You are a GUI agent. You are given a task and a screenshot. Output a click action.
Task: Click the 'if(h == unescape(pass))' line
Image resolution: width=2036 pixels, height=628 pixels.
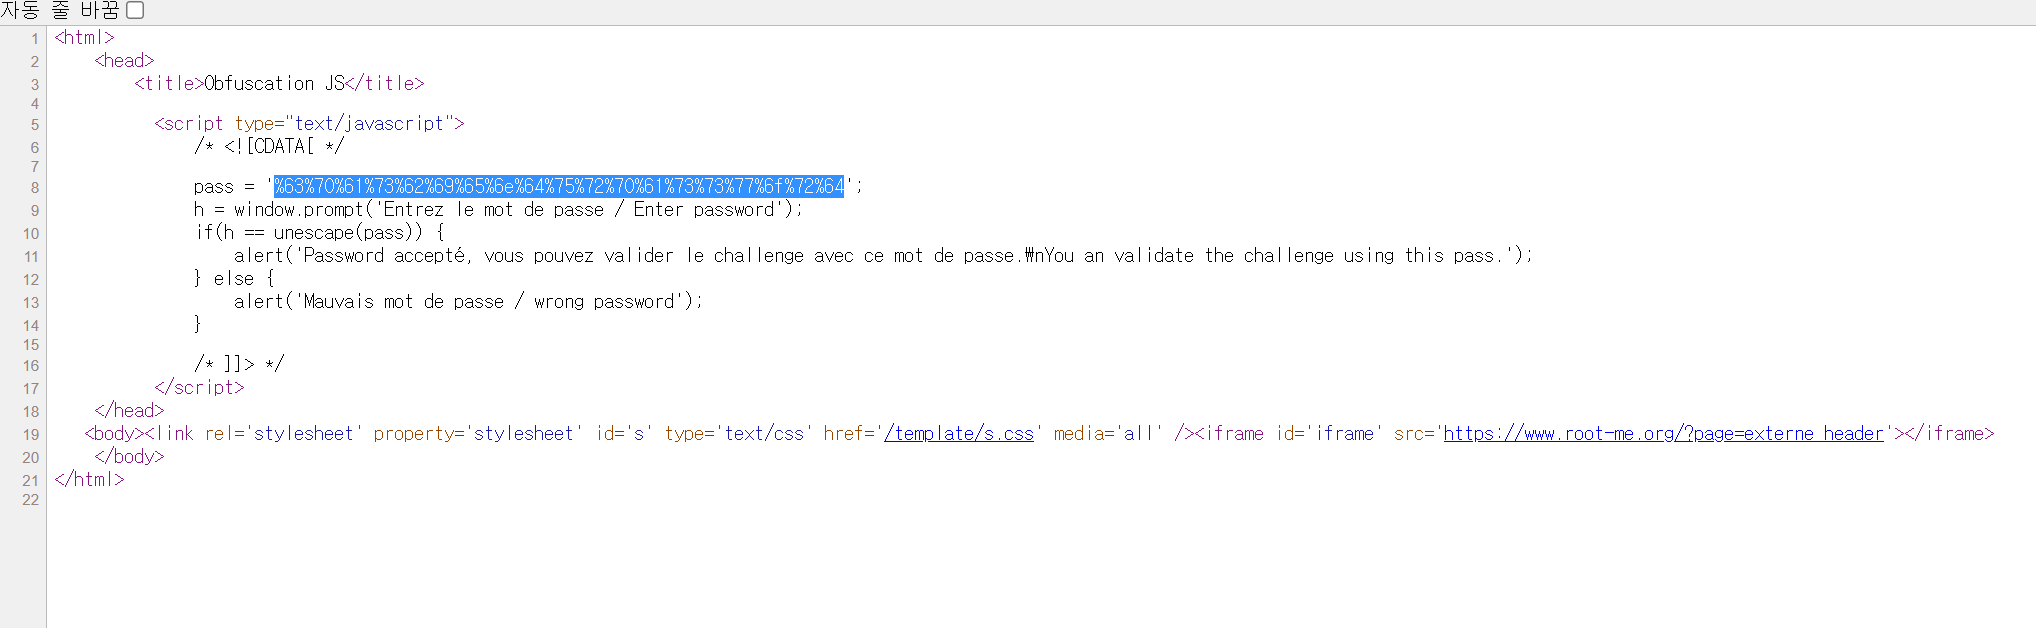coord(319,232)
